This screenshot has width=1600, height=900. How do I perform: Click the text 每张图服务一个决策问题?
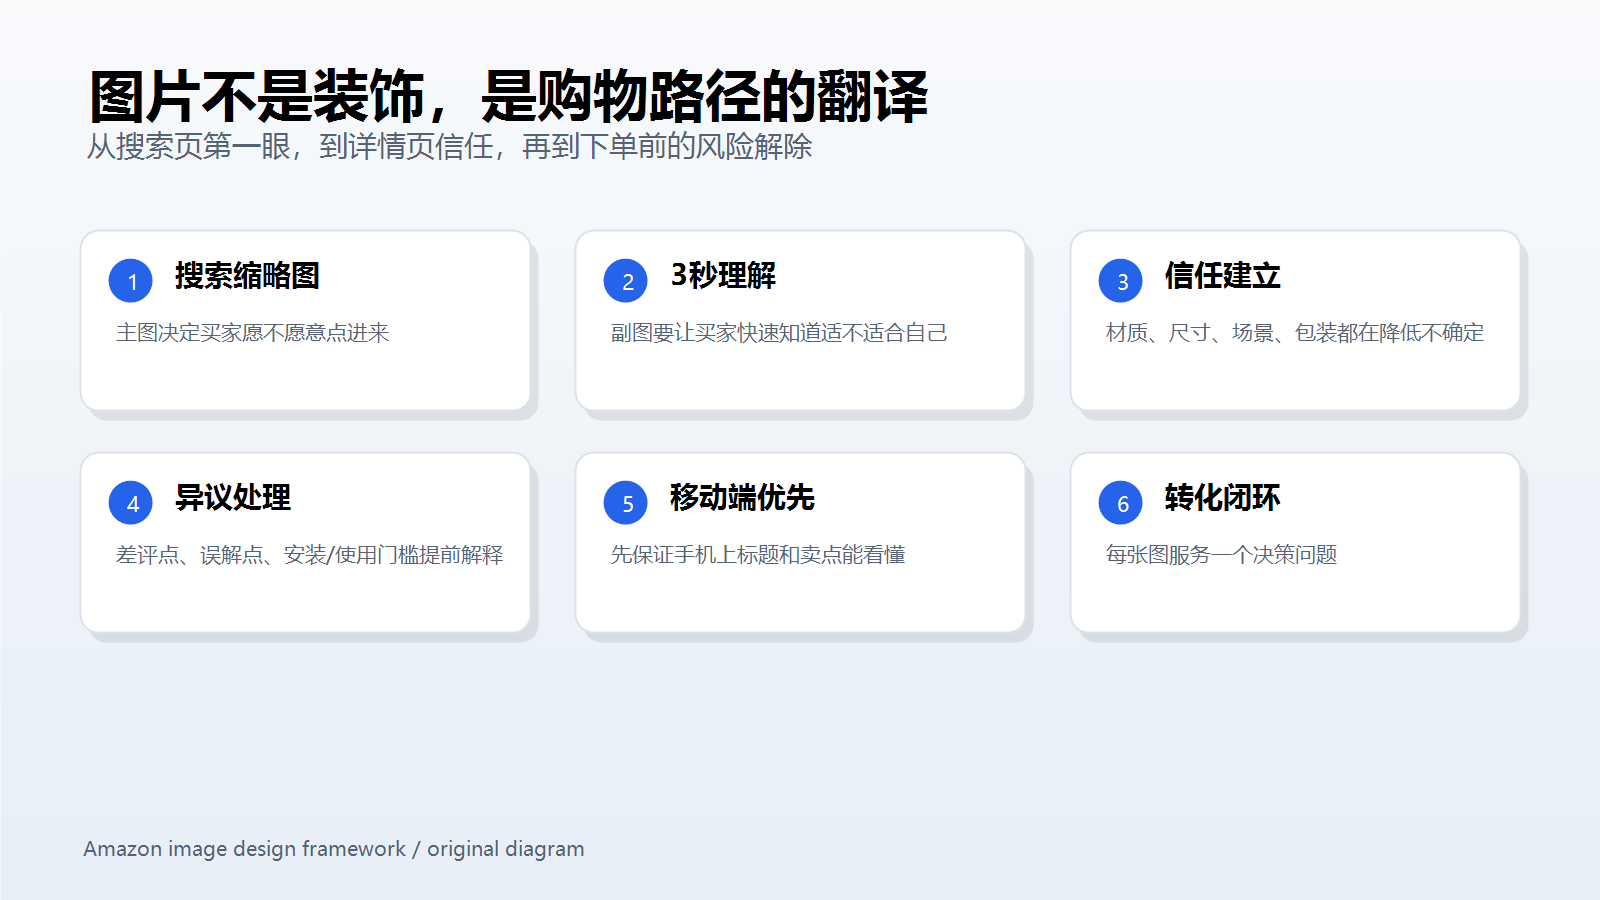[1221, 555]
